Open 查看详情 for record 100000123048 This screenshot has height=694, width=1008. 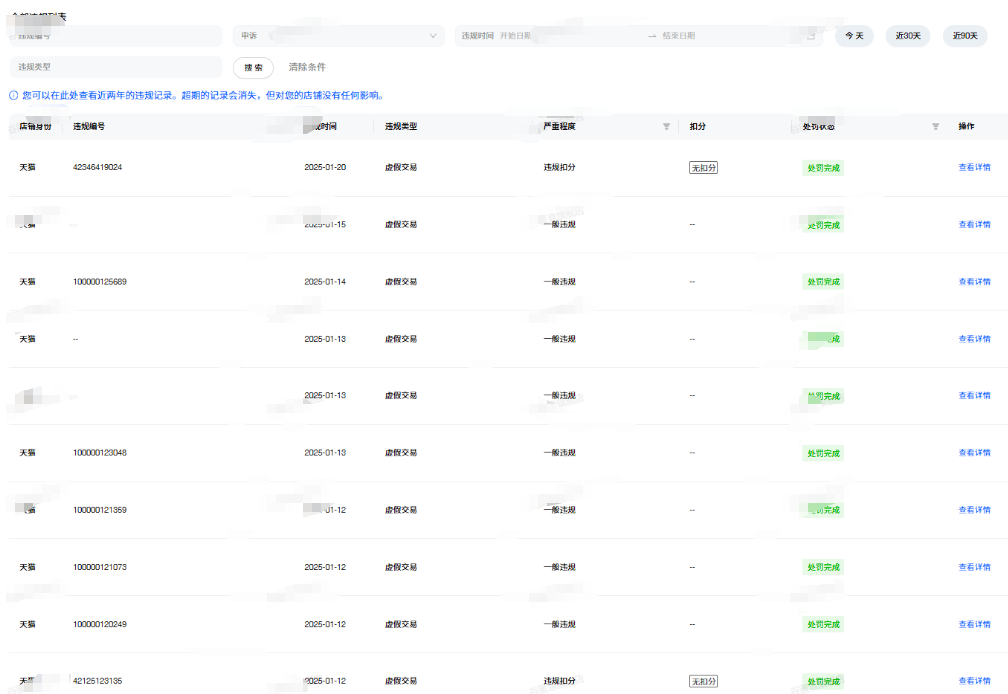pyautogui.click(x=974, y=453)
